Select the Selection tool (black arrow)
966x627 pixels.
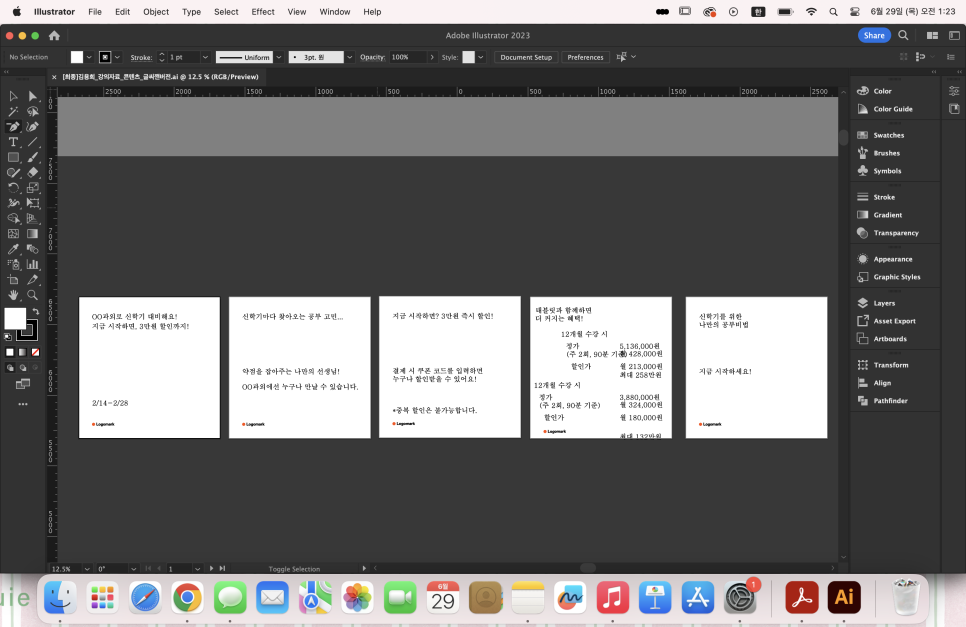point(13,96)
